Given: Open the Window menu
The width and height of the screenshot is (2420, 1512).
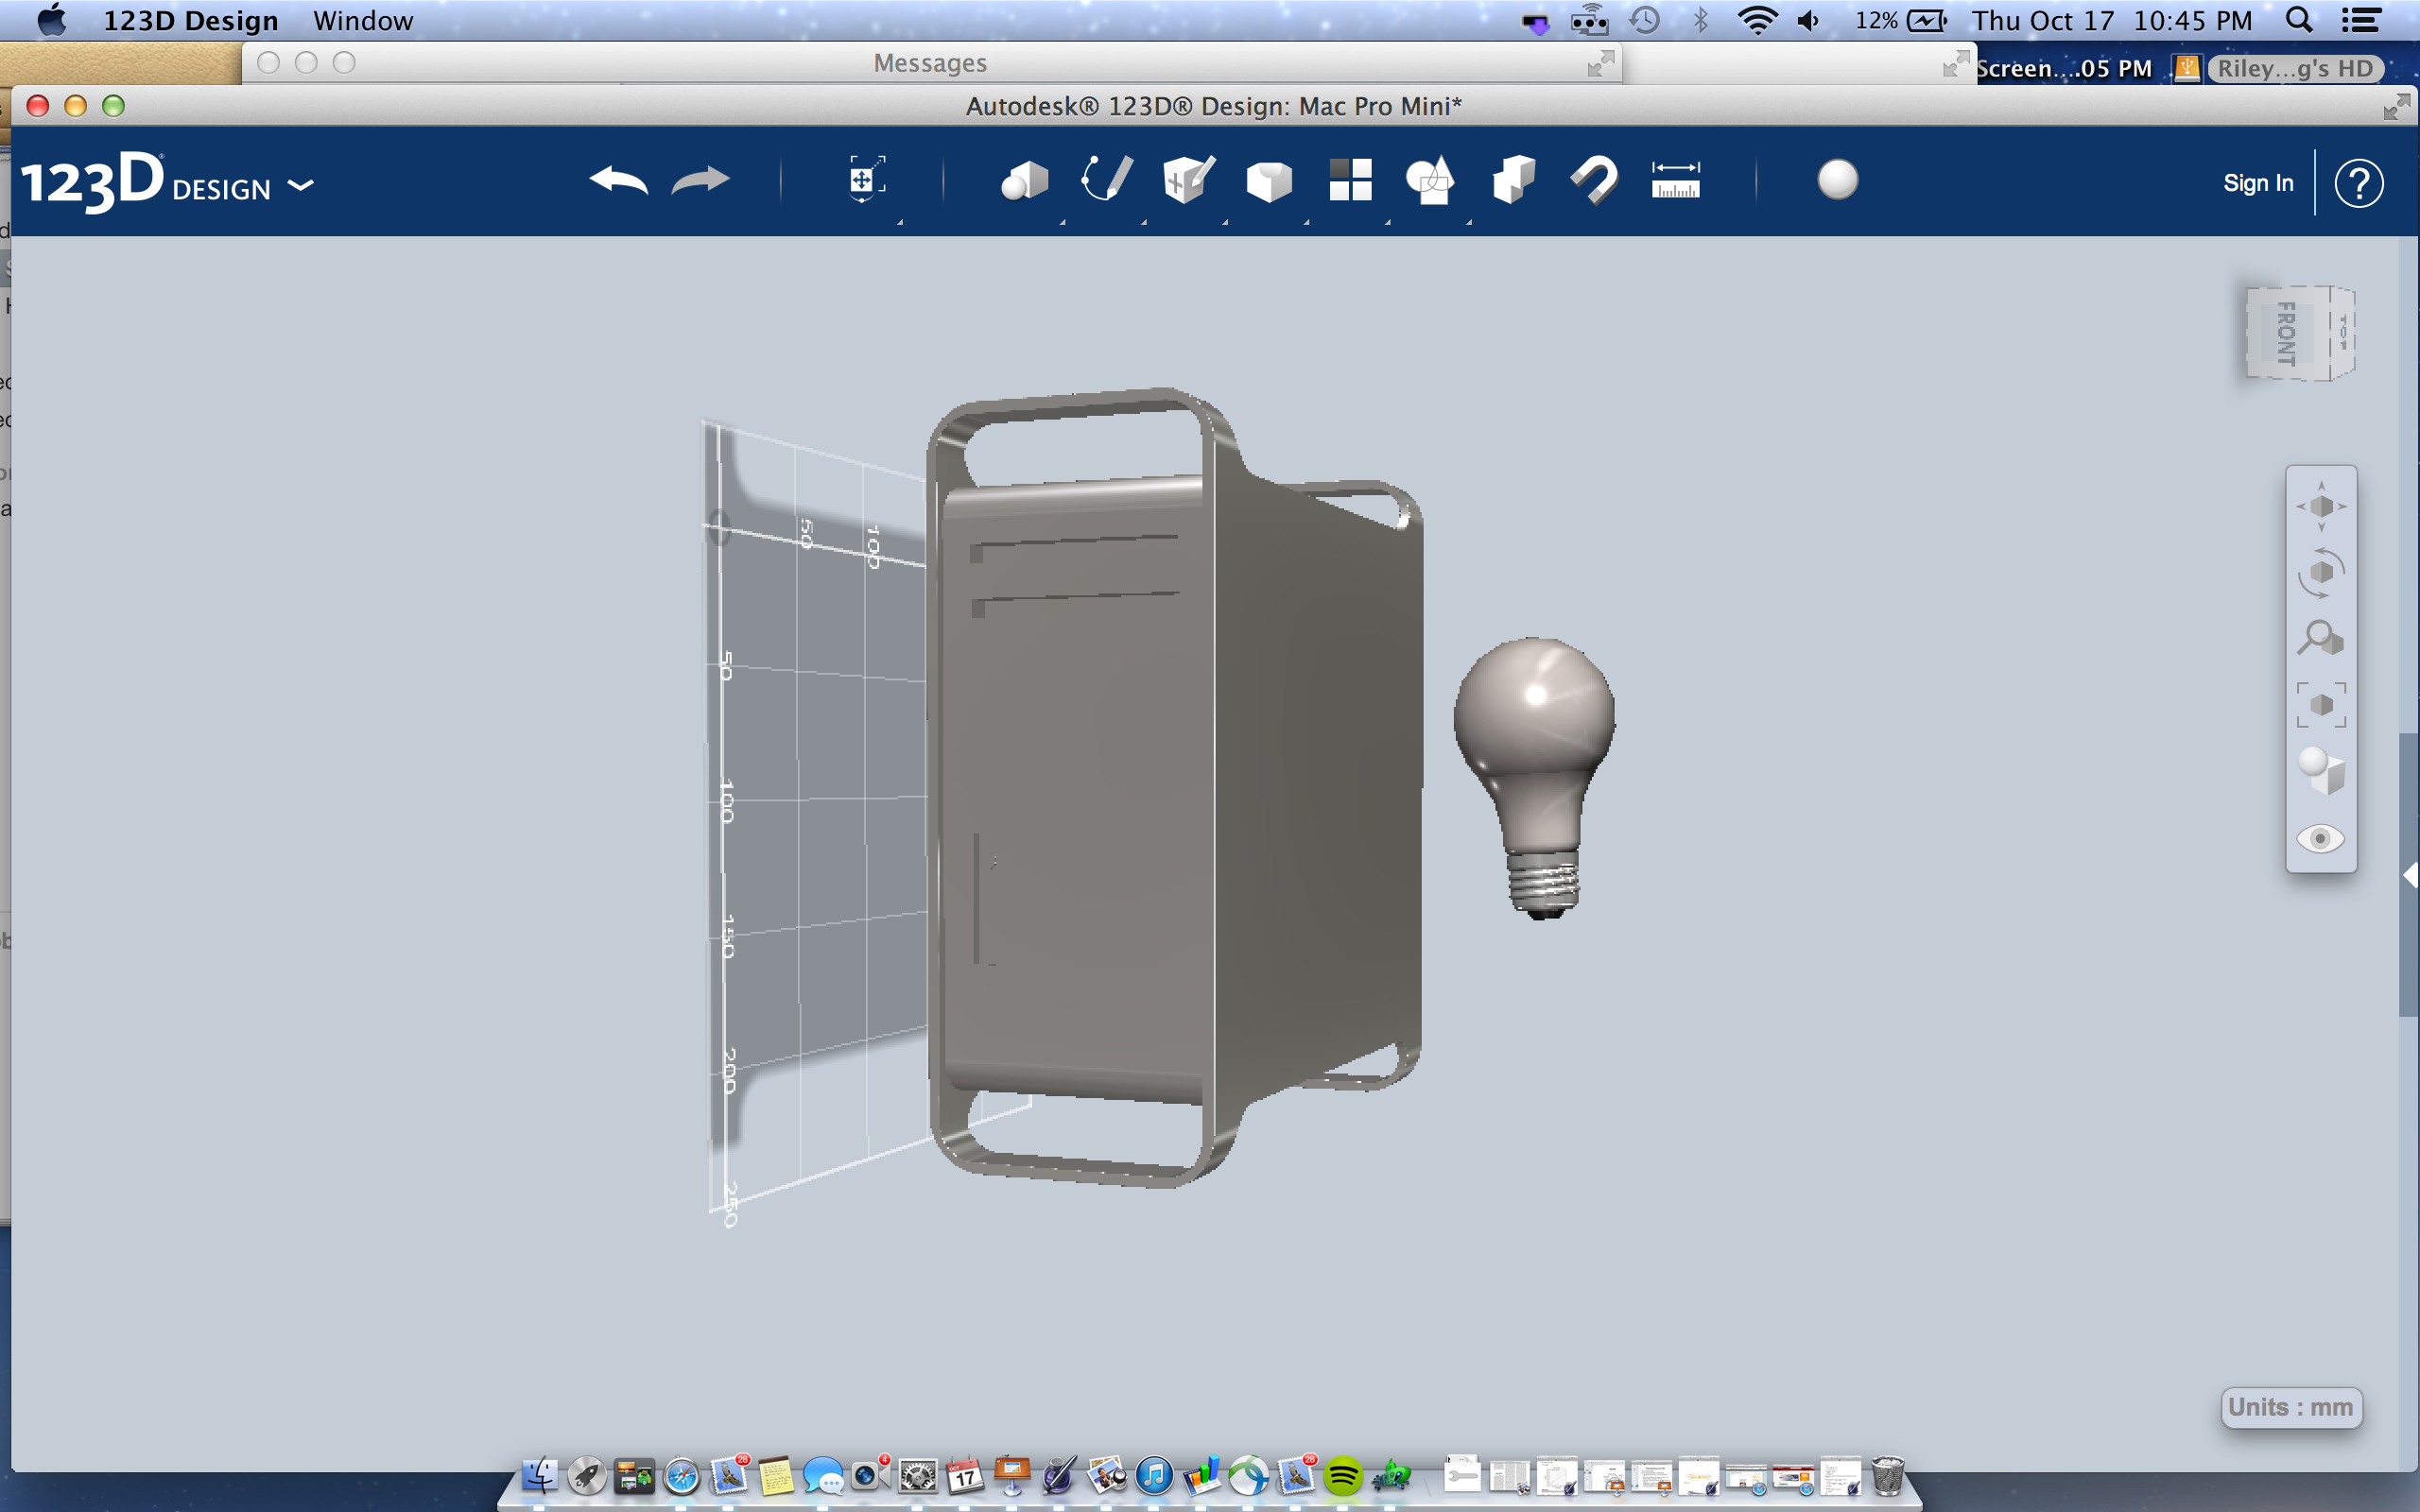Looking at the screenshot, I should coord(362,19).
